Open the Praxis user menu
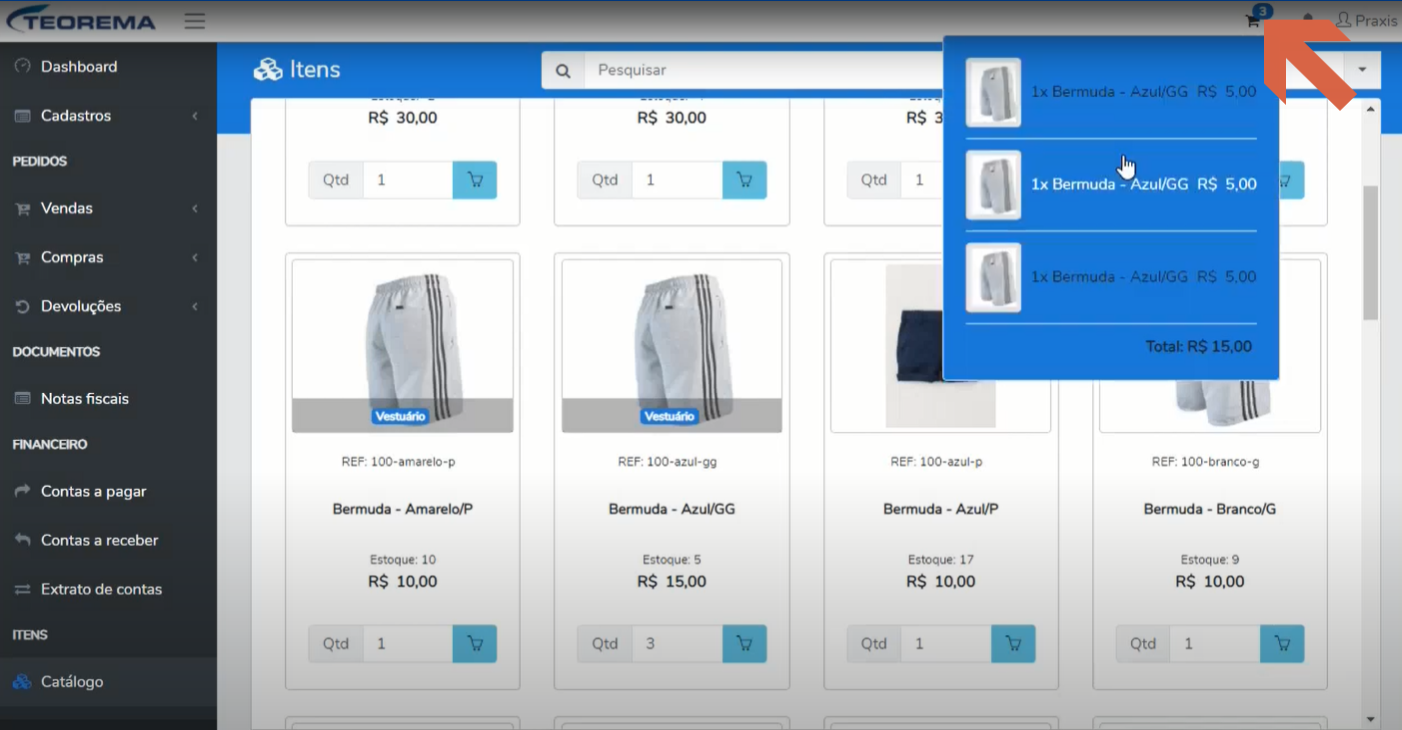Screen dimensions: 1402x730 [x=1367, y=20]
